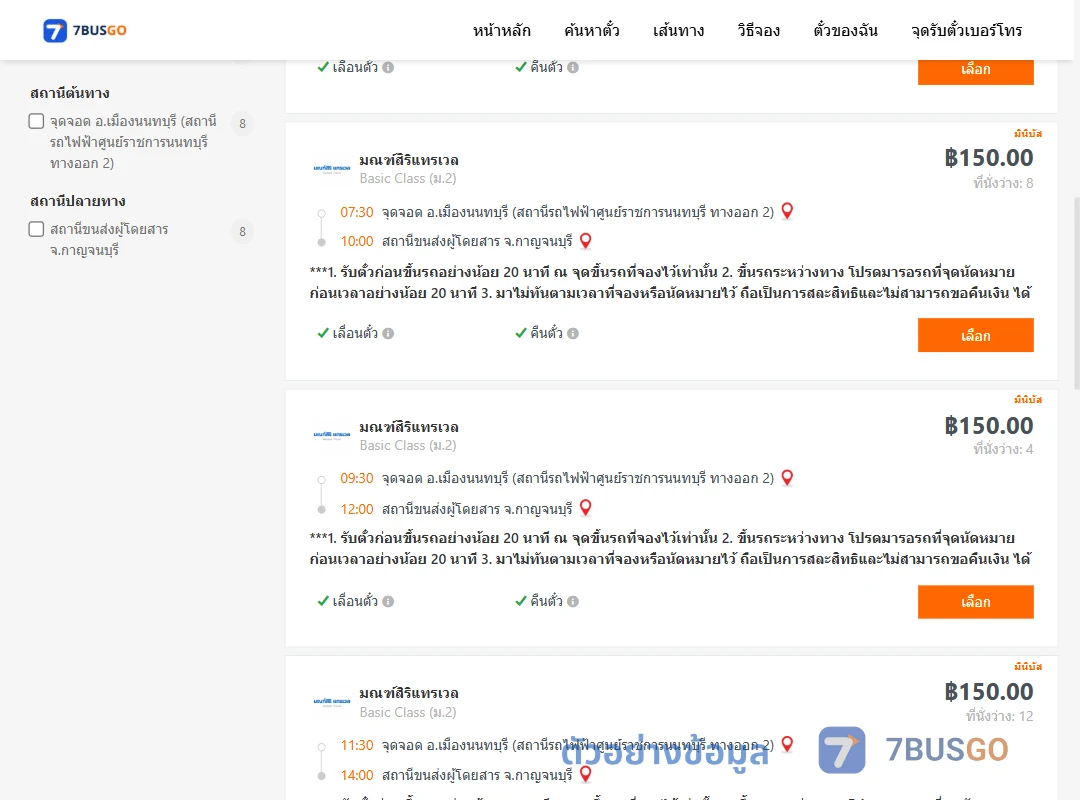The width and height of the screenshot is (1080, 800).
Task: Click มณฑ์สิรินทรเวล name on the 09:30 card
Action: pyautogui.click(x=408, y=427)
